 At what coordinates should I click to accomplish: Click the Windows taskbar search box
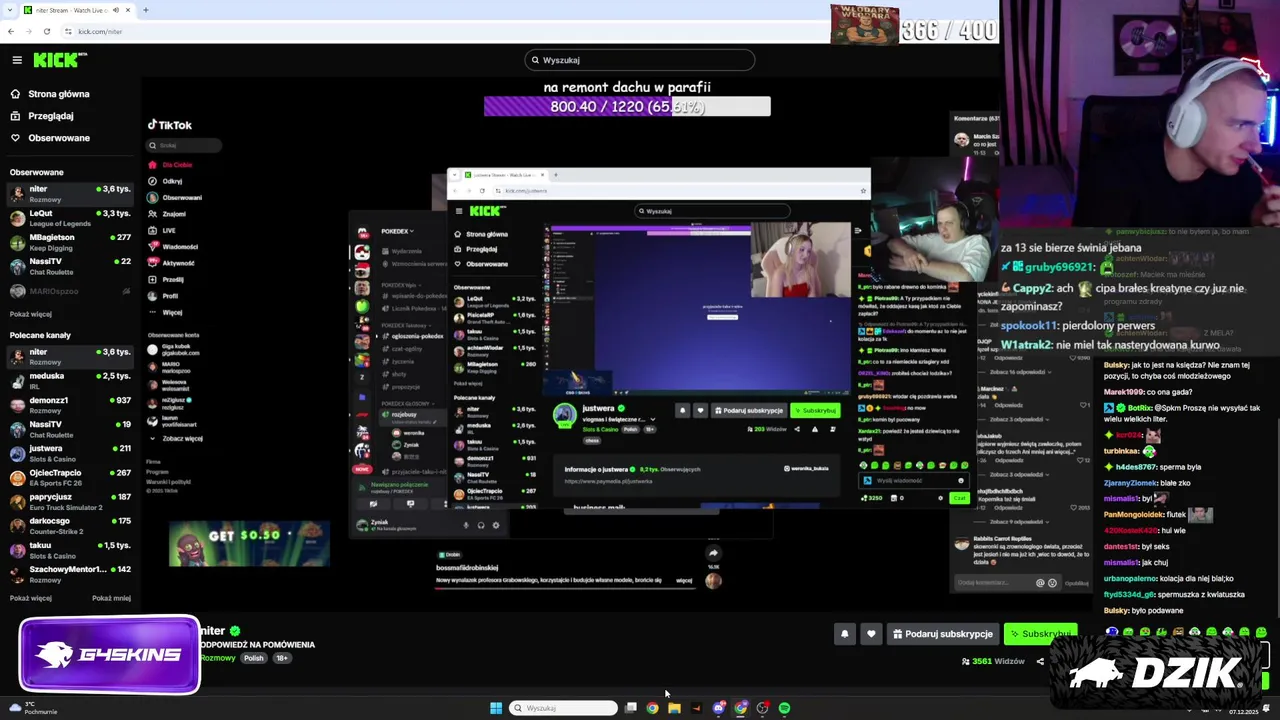563,708
